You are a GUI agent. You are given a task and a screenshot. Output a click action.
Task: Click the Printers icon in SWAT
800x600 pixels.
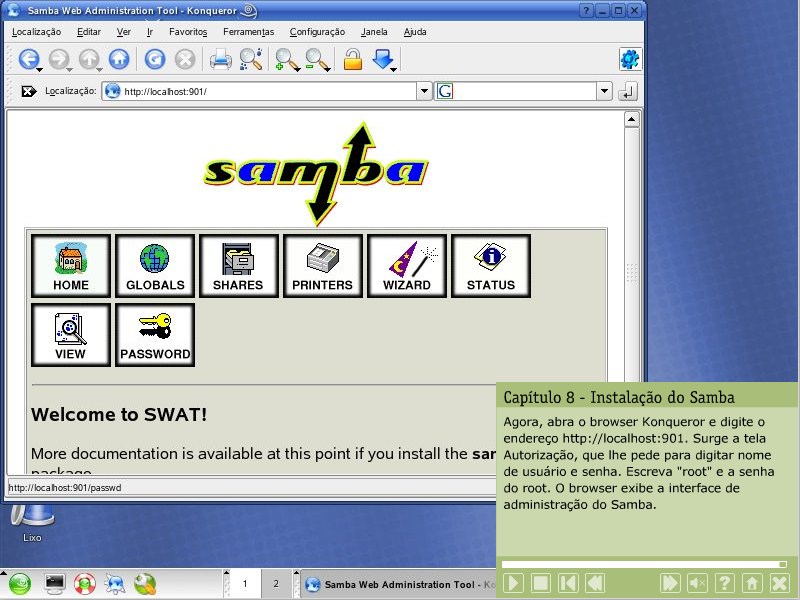[322, 266]
